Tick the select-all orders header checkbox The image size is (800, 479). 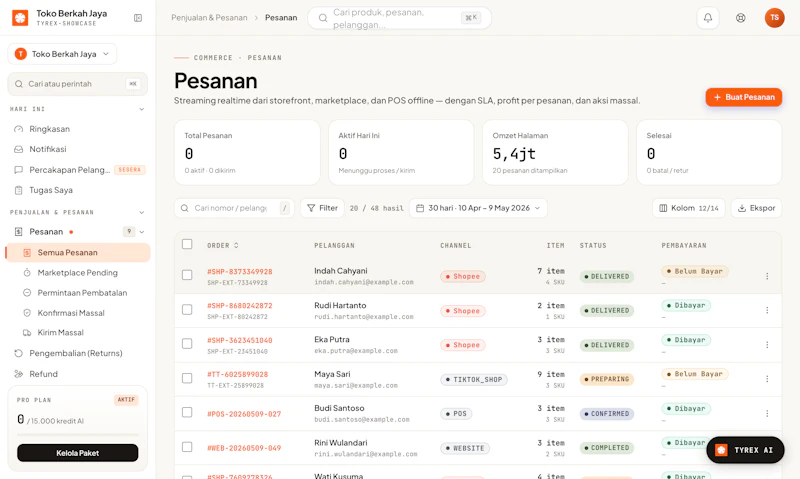(x=187, y=244)
